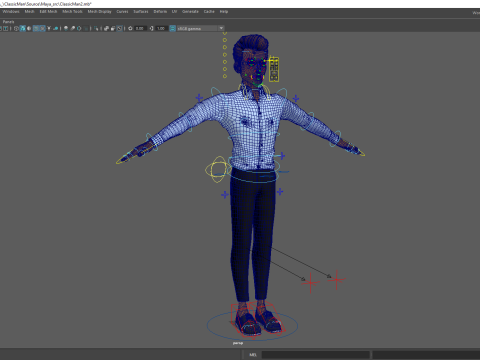Image resolution: width=480 pixels, height=360 pixels.
Task: Open the Mesh Tools menu
Action: (72, 11)
